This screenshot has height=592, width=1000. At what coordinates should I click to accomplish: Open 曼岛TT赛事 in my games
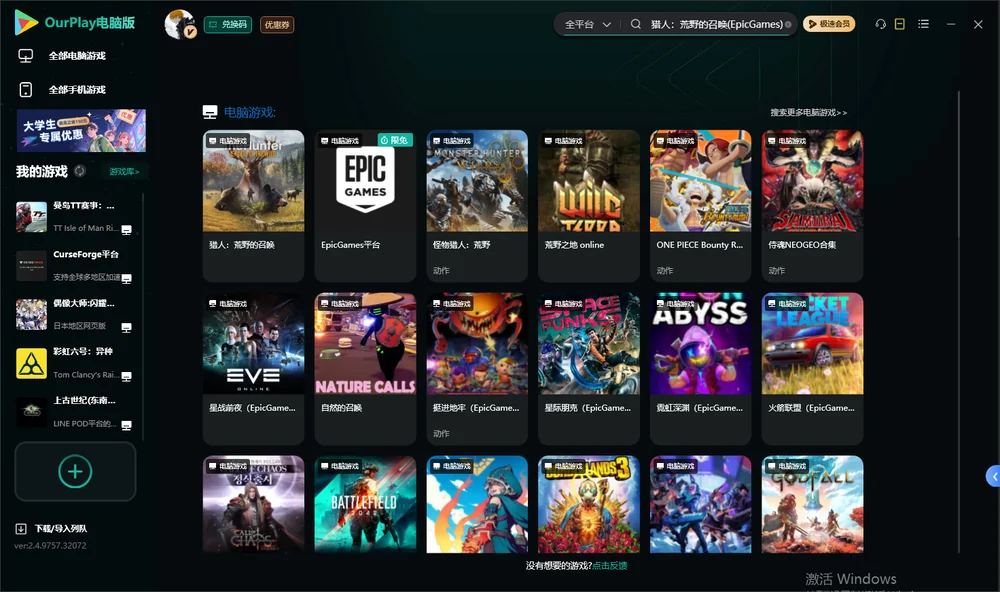tap(75, 217)
